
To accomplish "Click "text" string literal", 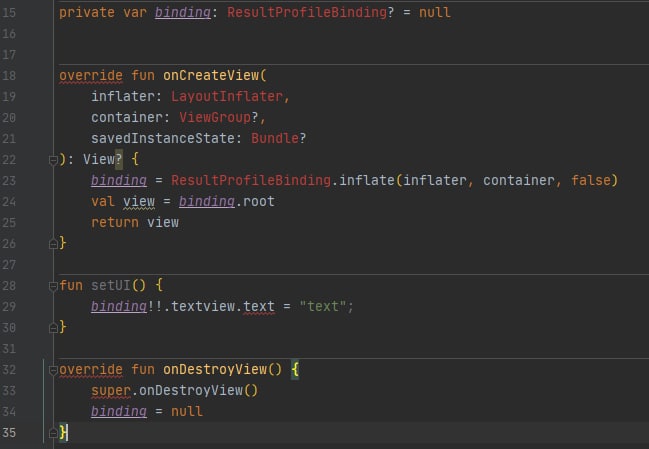I will (322, 307).
